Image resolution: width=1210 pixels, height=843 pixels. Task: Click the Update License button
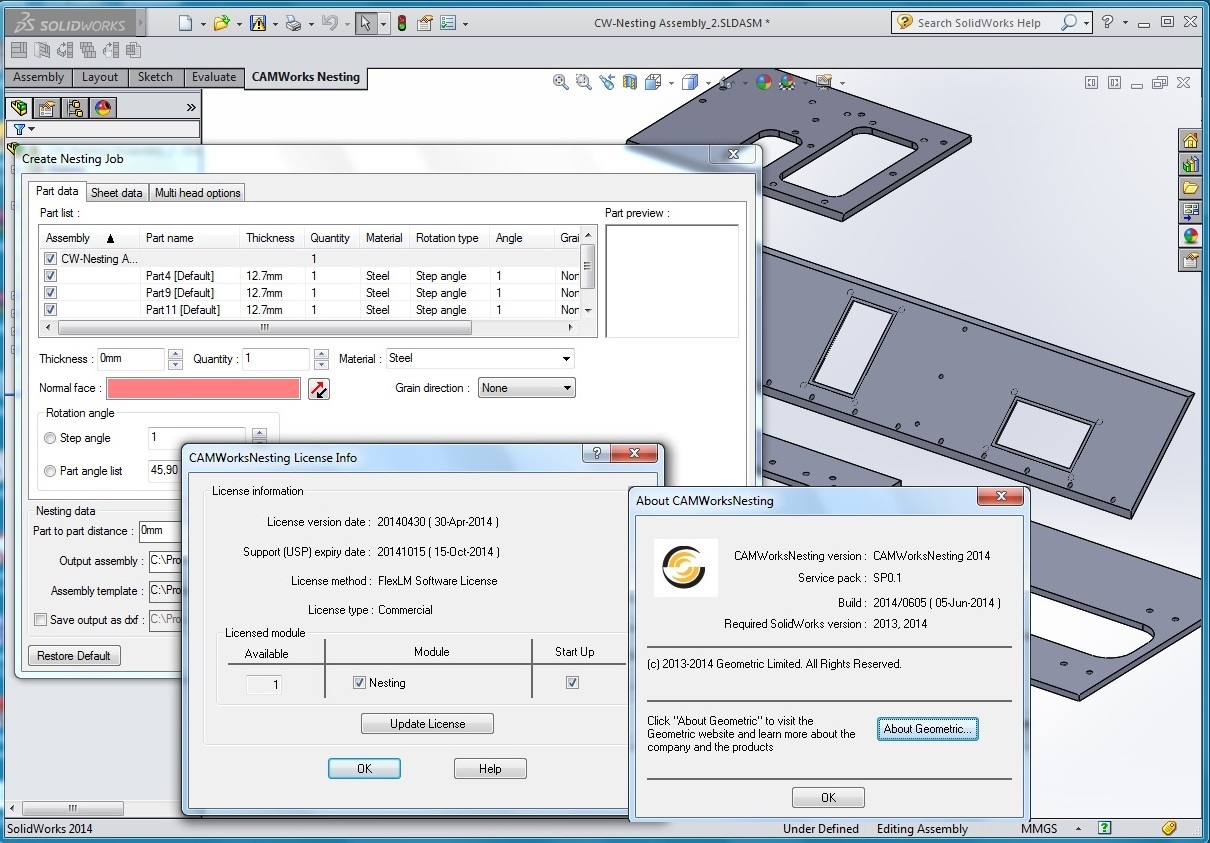427,724
